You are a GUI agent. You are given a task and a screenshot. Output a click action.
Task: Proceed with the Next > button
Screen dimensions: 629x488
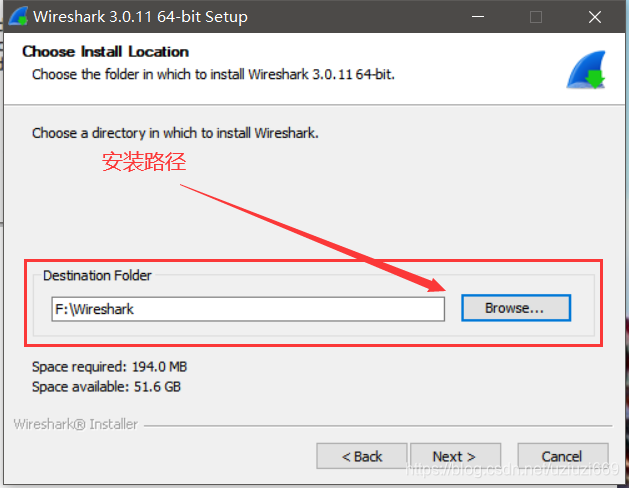coord(455,456)
